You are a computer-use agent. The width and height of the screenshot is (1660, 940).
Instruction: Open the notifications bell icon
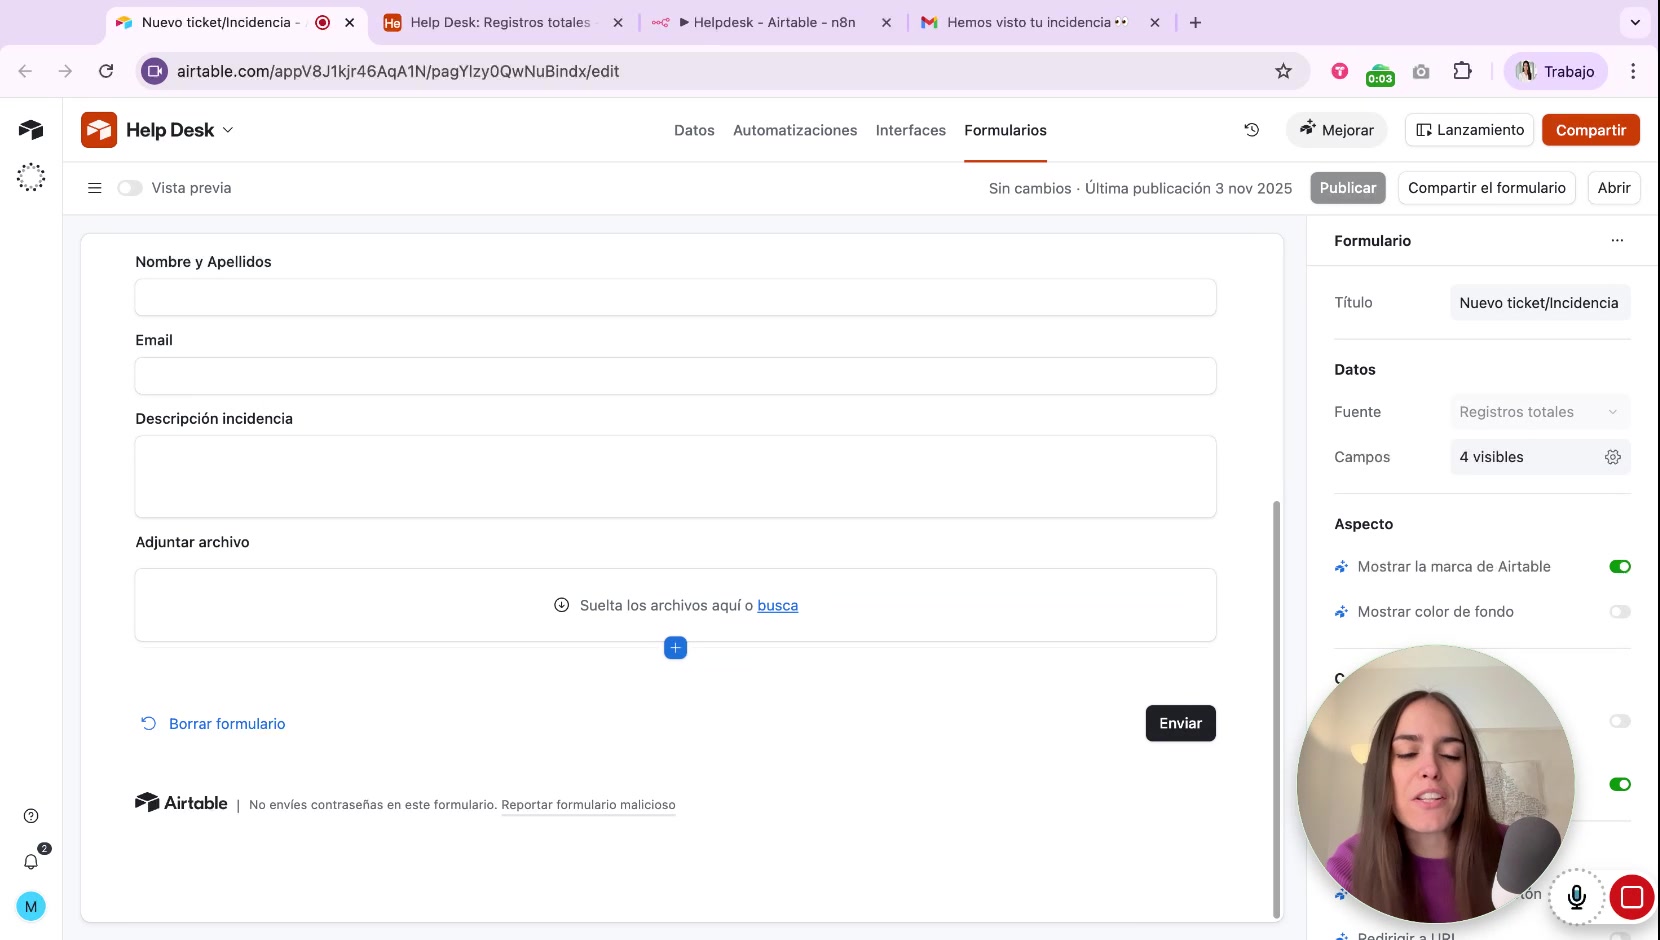pyautogui.click(x=31, y=861)
